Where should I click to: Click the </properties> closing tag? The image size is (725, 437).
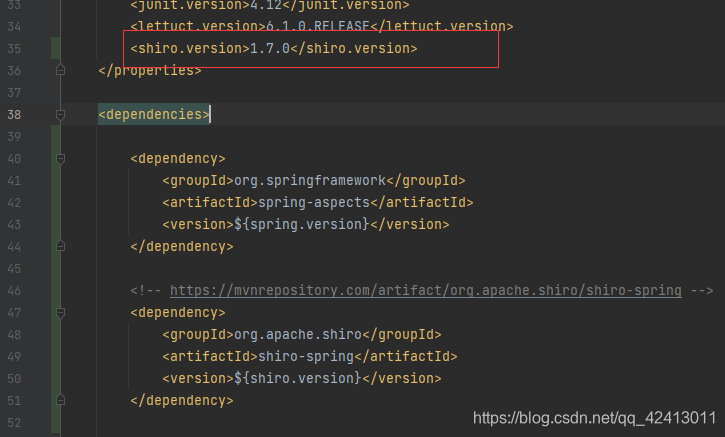click(x=150, y=70)
